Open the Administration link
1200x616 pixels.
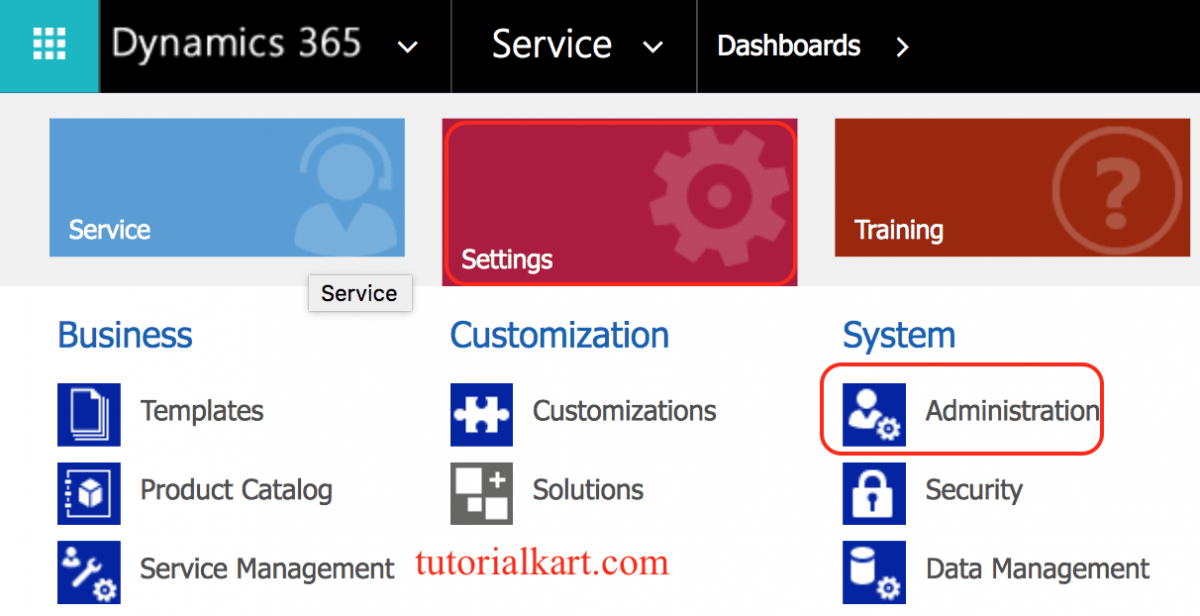1011,410
